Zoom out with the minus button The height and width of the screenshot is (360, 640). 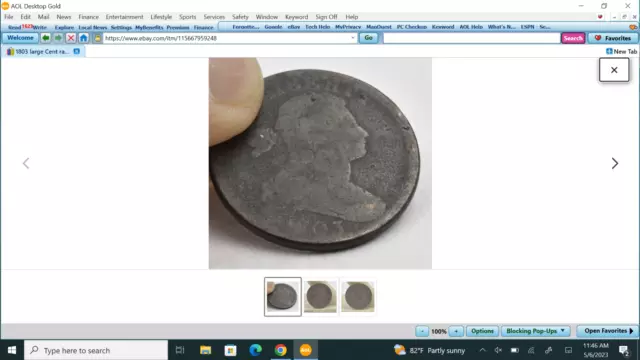(422, 331)
